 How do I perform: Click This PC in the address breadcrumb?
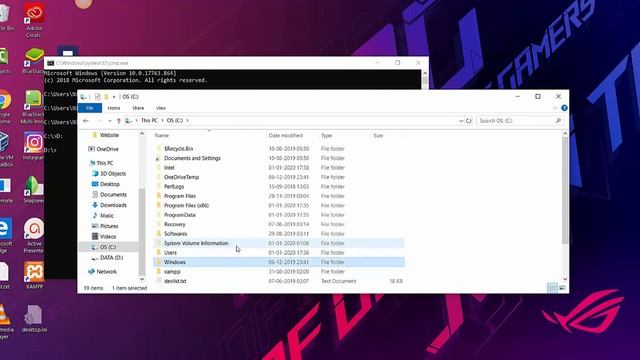pyautogui.click(x=149, y=121)
